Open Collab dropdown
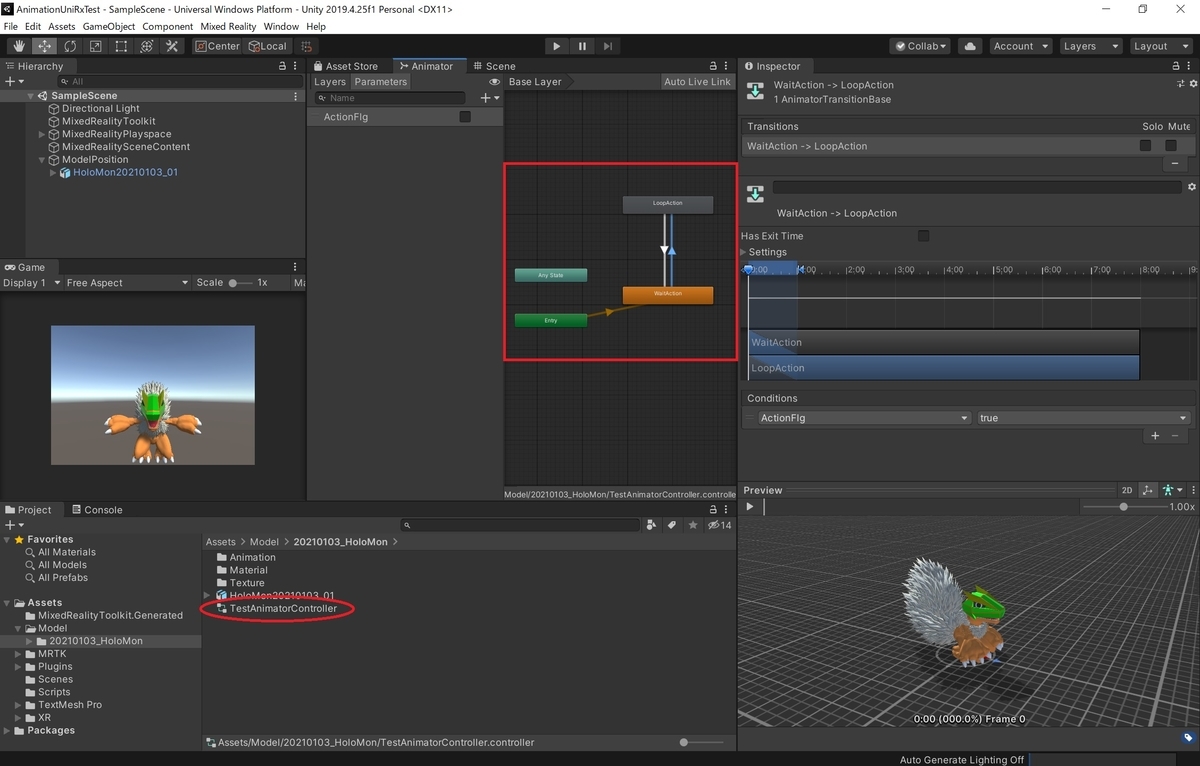 [921, 46]
